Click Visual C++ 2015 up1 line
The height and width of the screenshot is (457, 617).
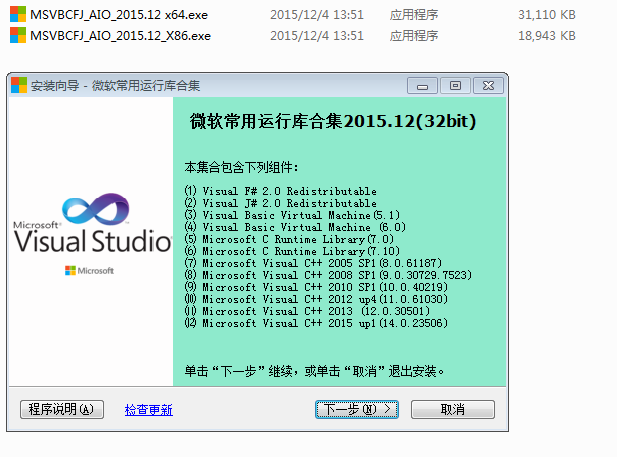(316, 323)
